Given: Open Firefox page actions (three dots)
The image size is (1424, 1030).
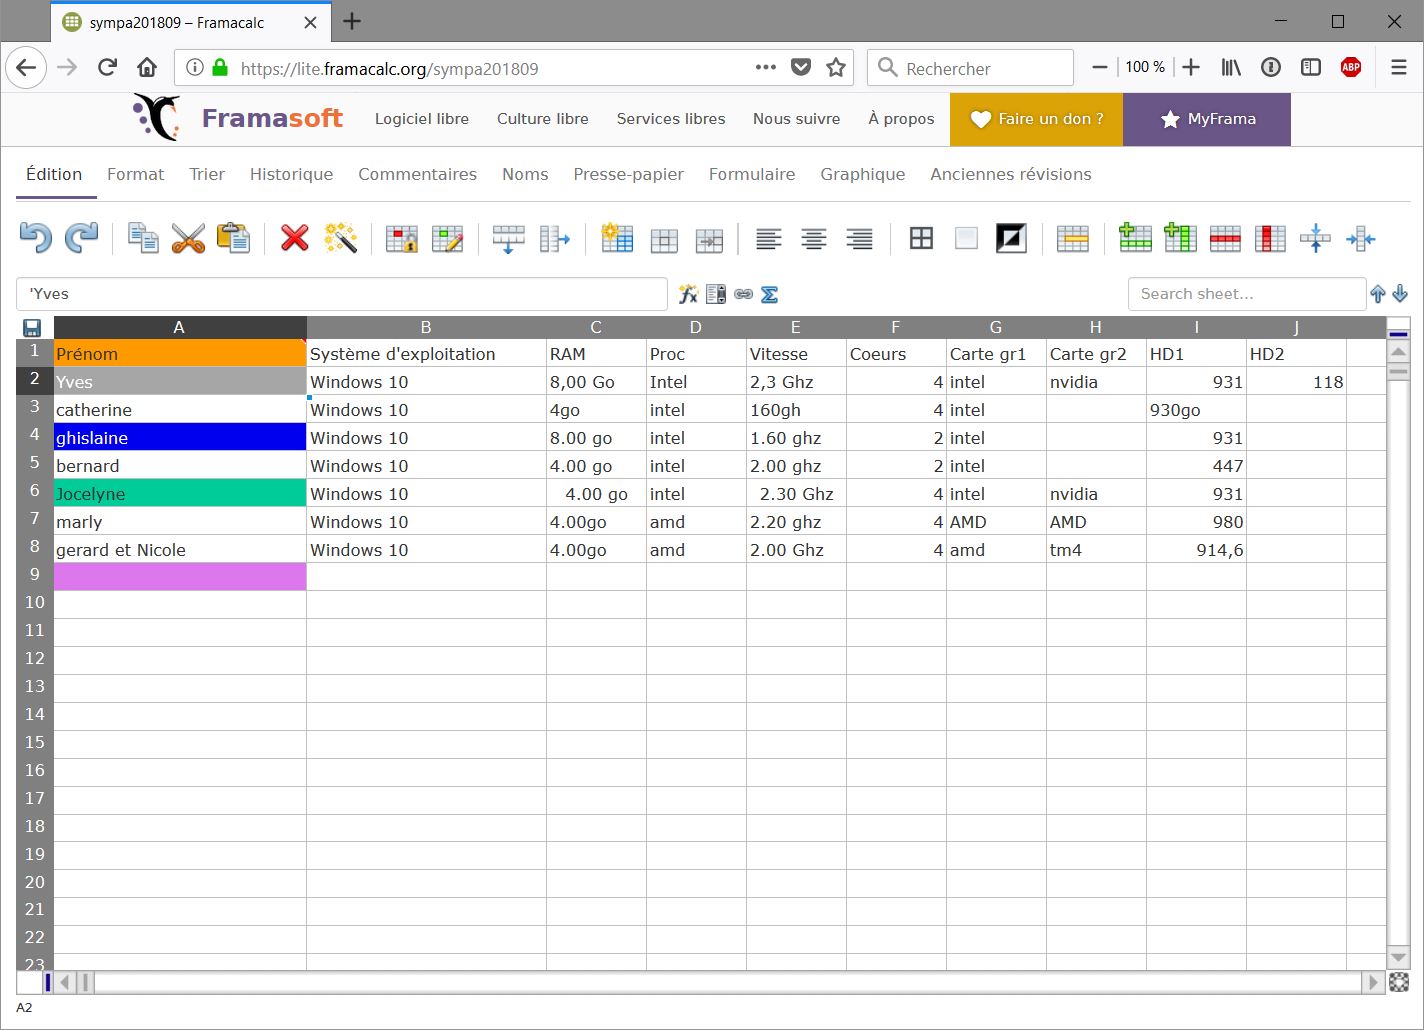Looking at the screenshot, I should (766, 67).
